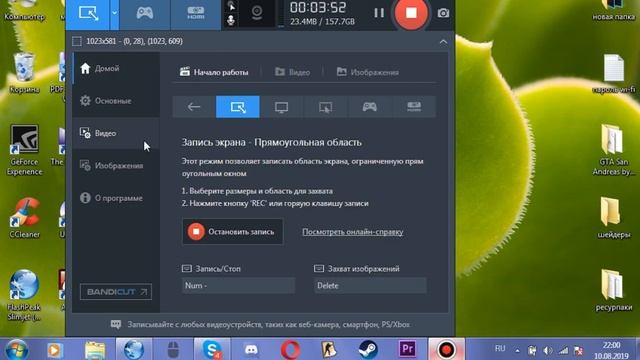
Task: Switch to game recording mode in top bar
Action: (x=144, y=13)
